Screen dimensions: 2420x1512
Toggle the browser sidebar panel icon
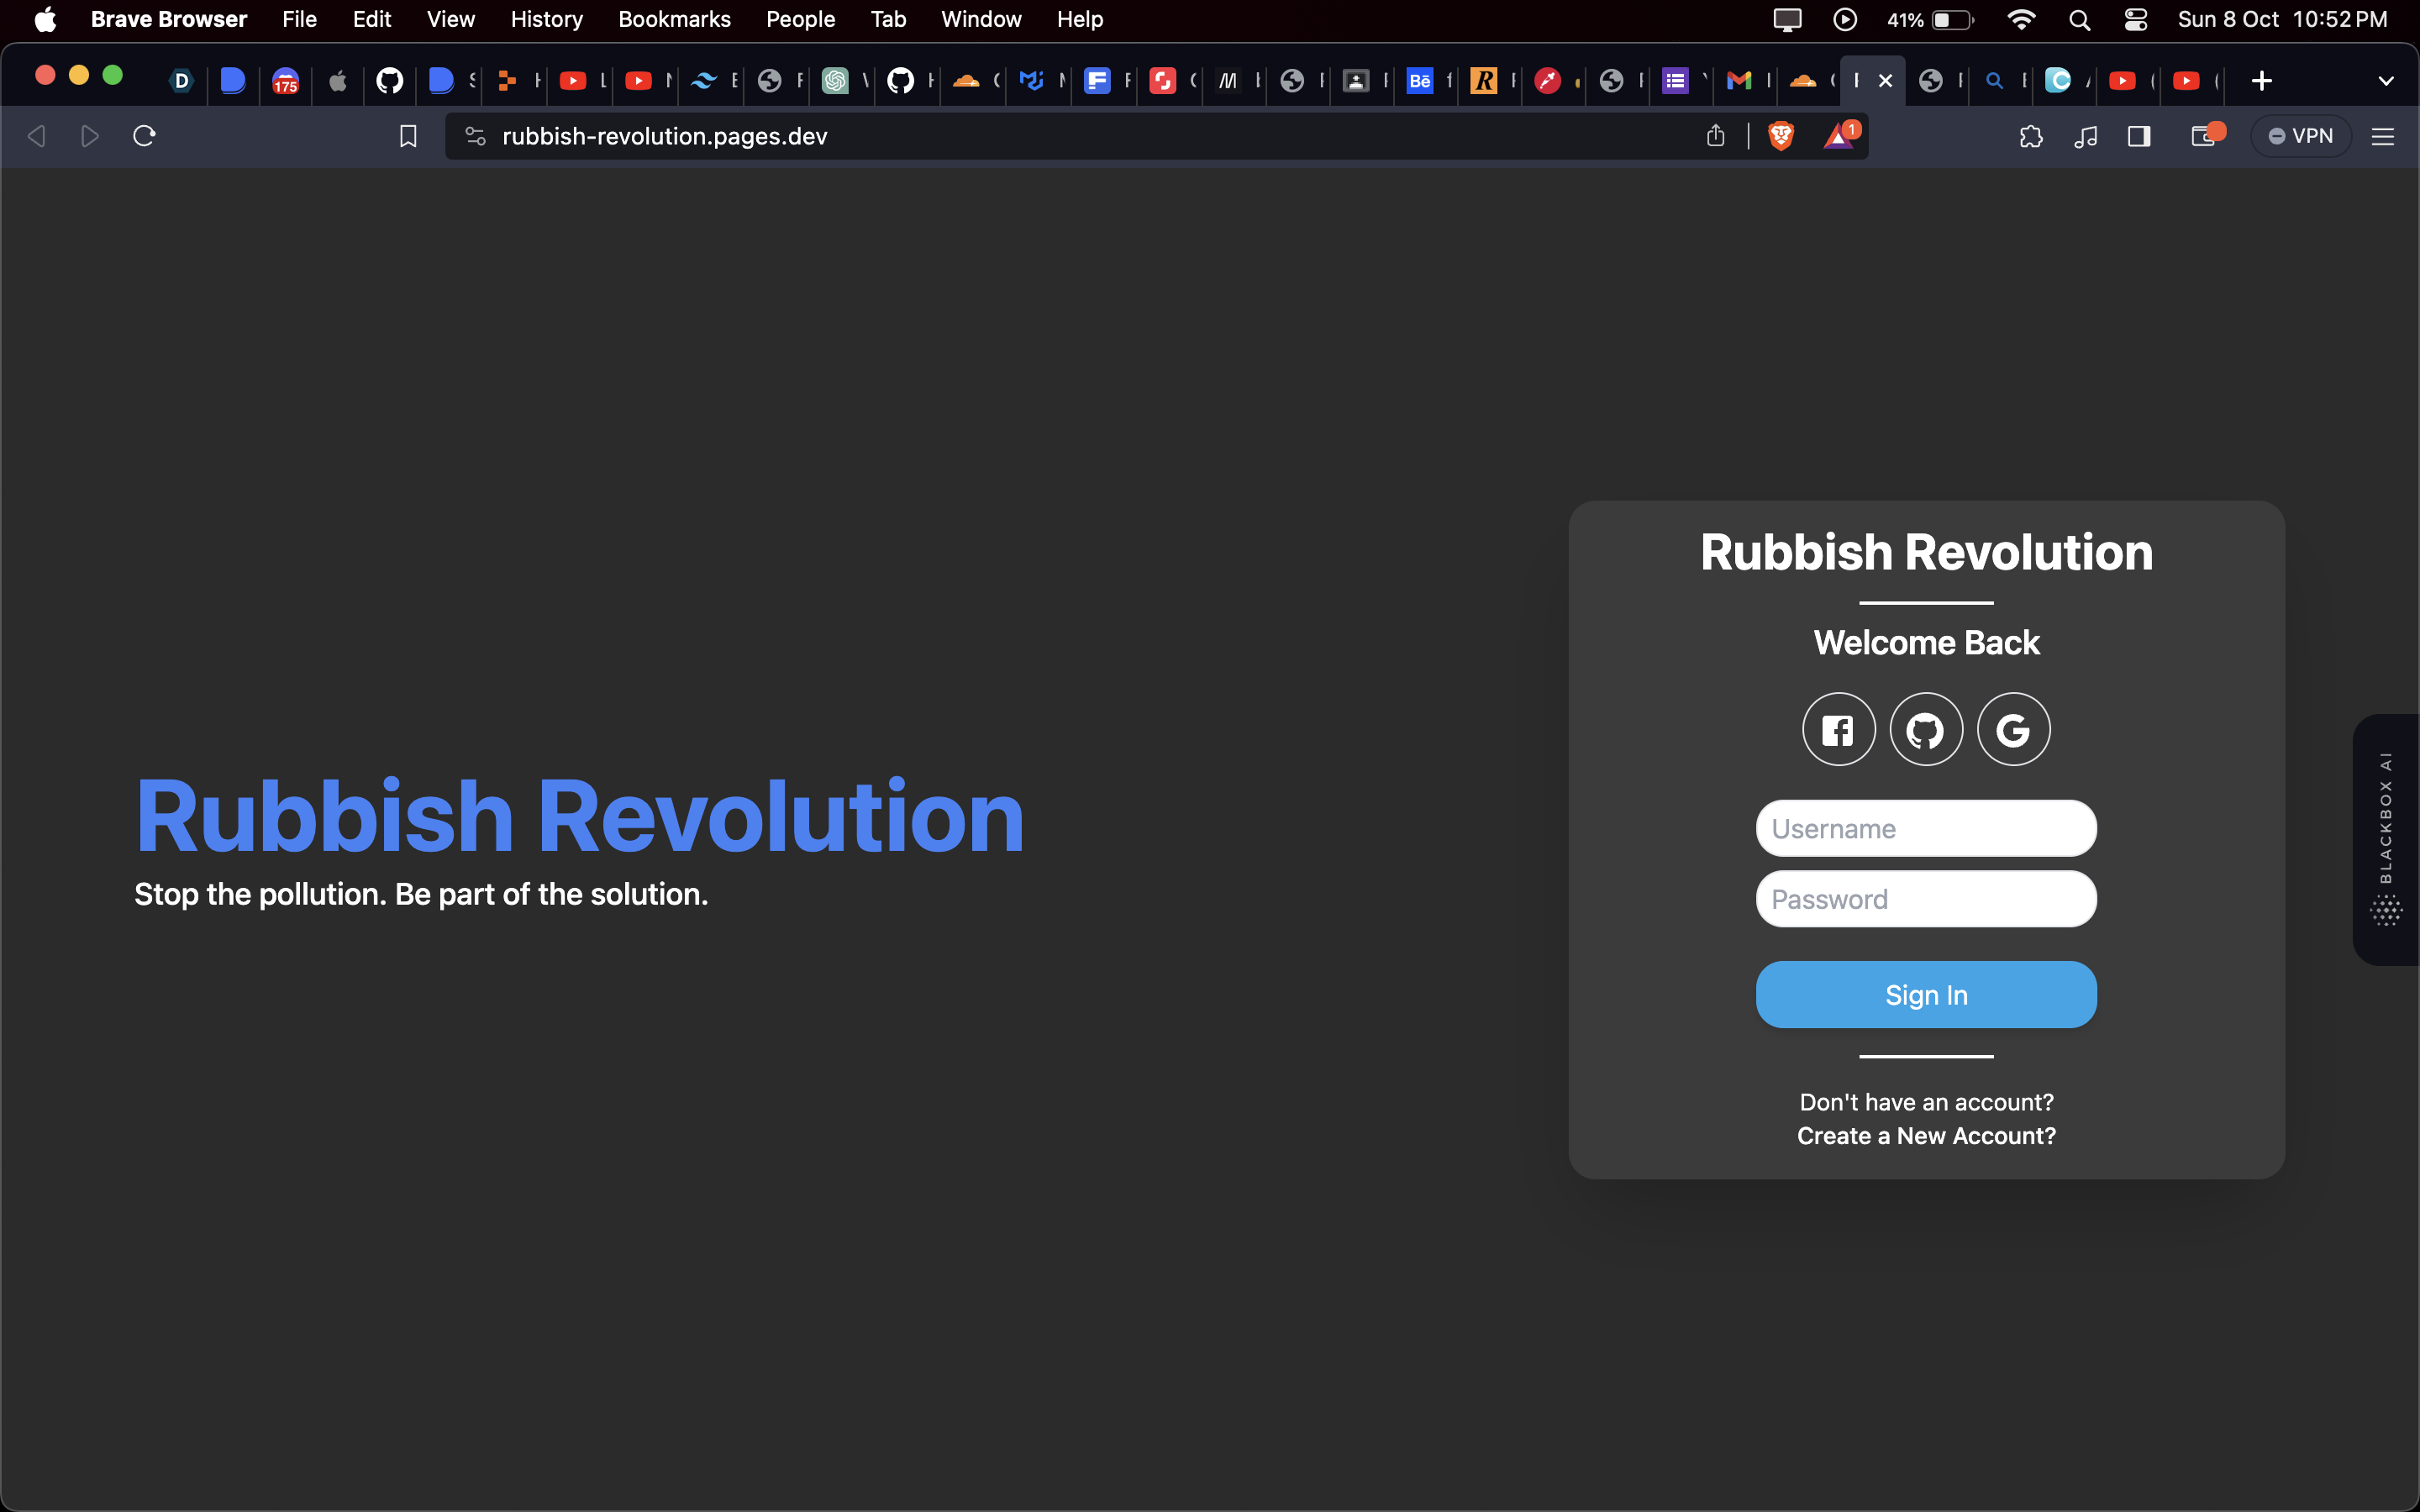tap(2140, 136)
